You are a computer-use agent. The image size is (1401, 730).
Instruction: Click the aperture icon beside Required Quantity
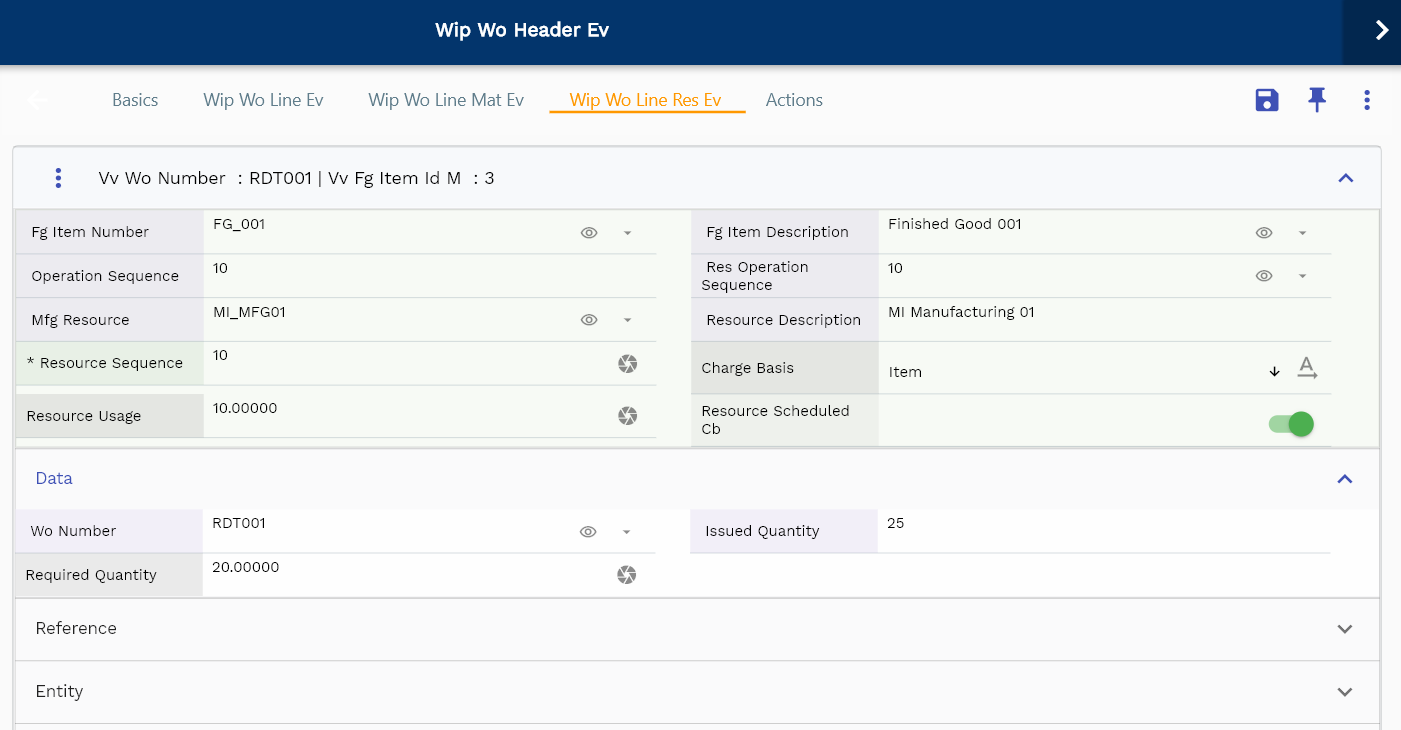point(627,575)
